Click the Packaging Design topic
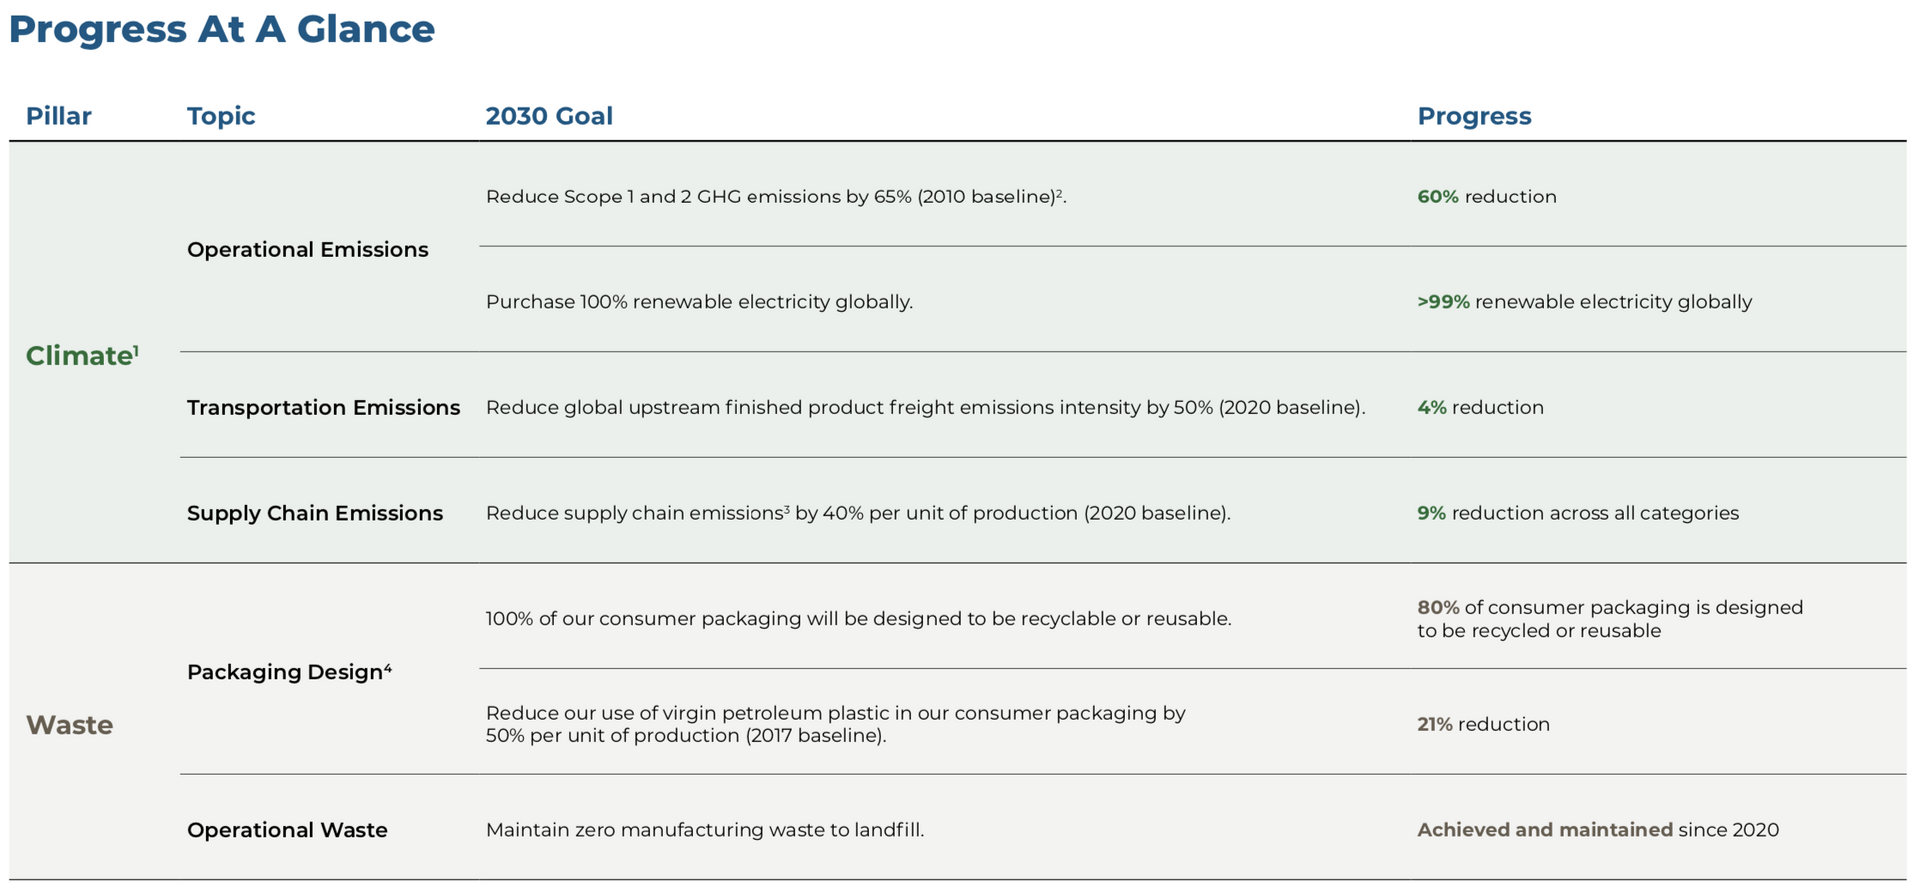 tap(288, 672)
